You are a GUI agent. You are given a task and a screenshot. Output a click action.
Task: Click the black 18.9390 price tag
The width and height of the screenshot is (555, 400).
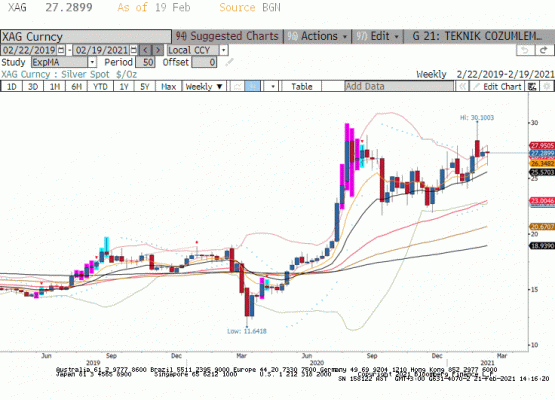[542, 246]
